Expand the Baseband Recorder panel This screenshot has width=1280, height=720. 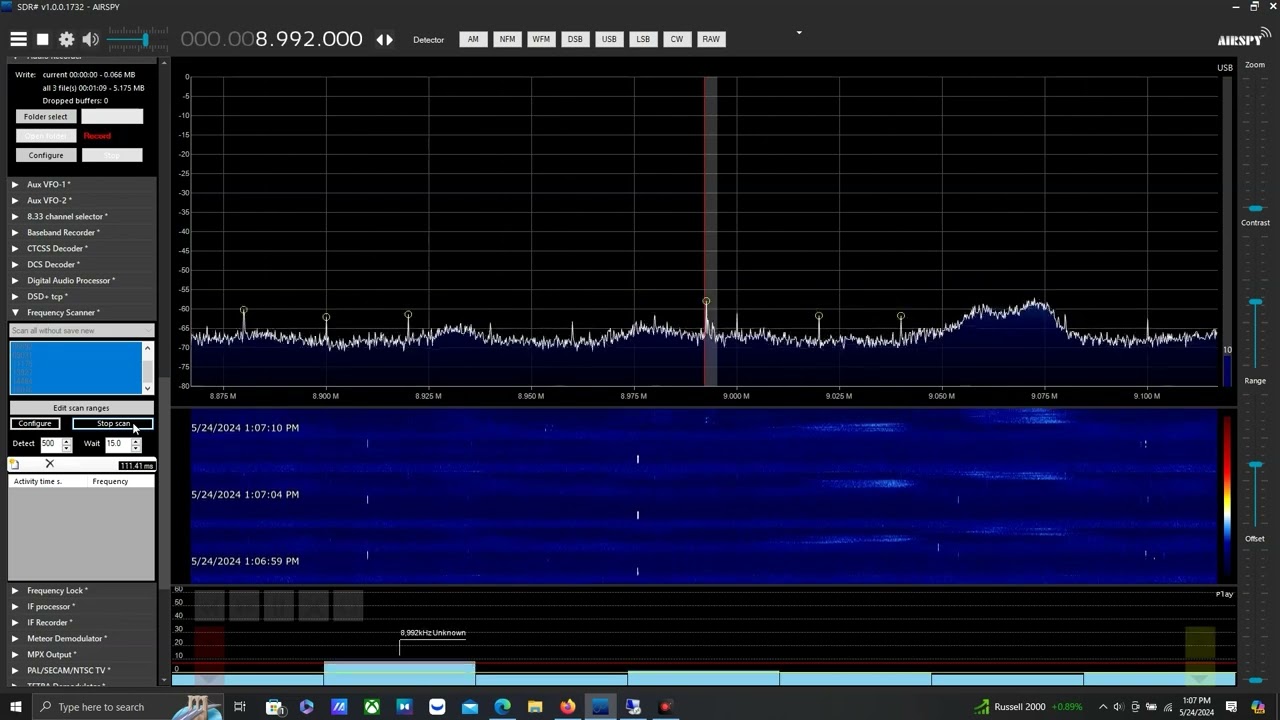[x=82, y=232]
